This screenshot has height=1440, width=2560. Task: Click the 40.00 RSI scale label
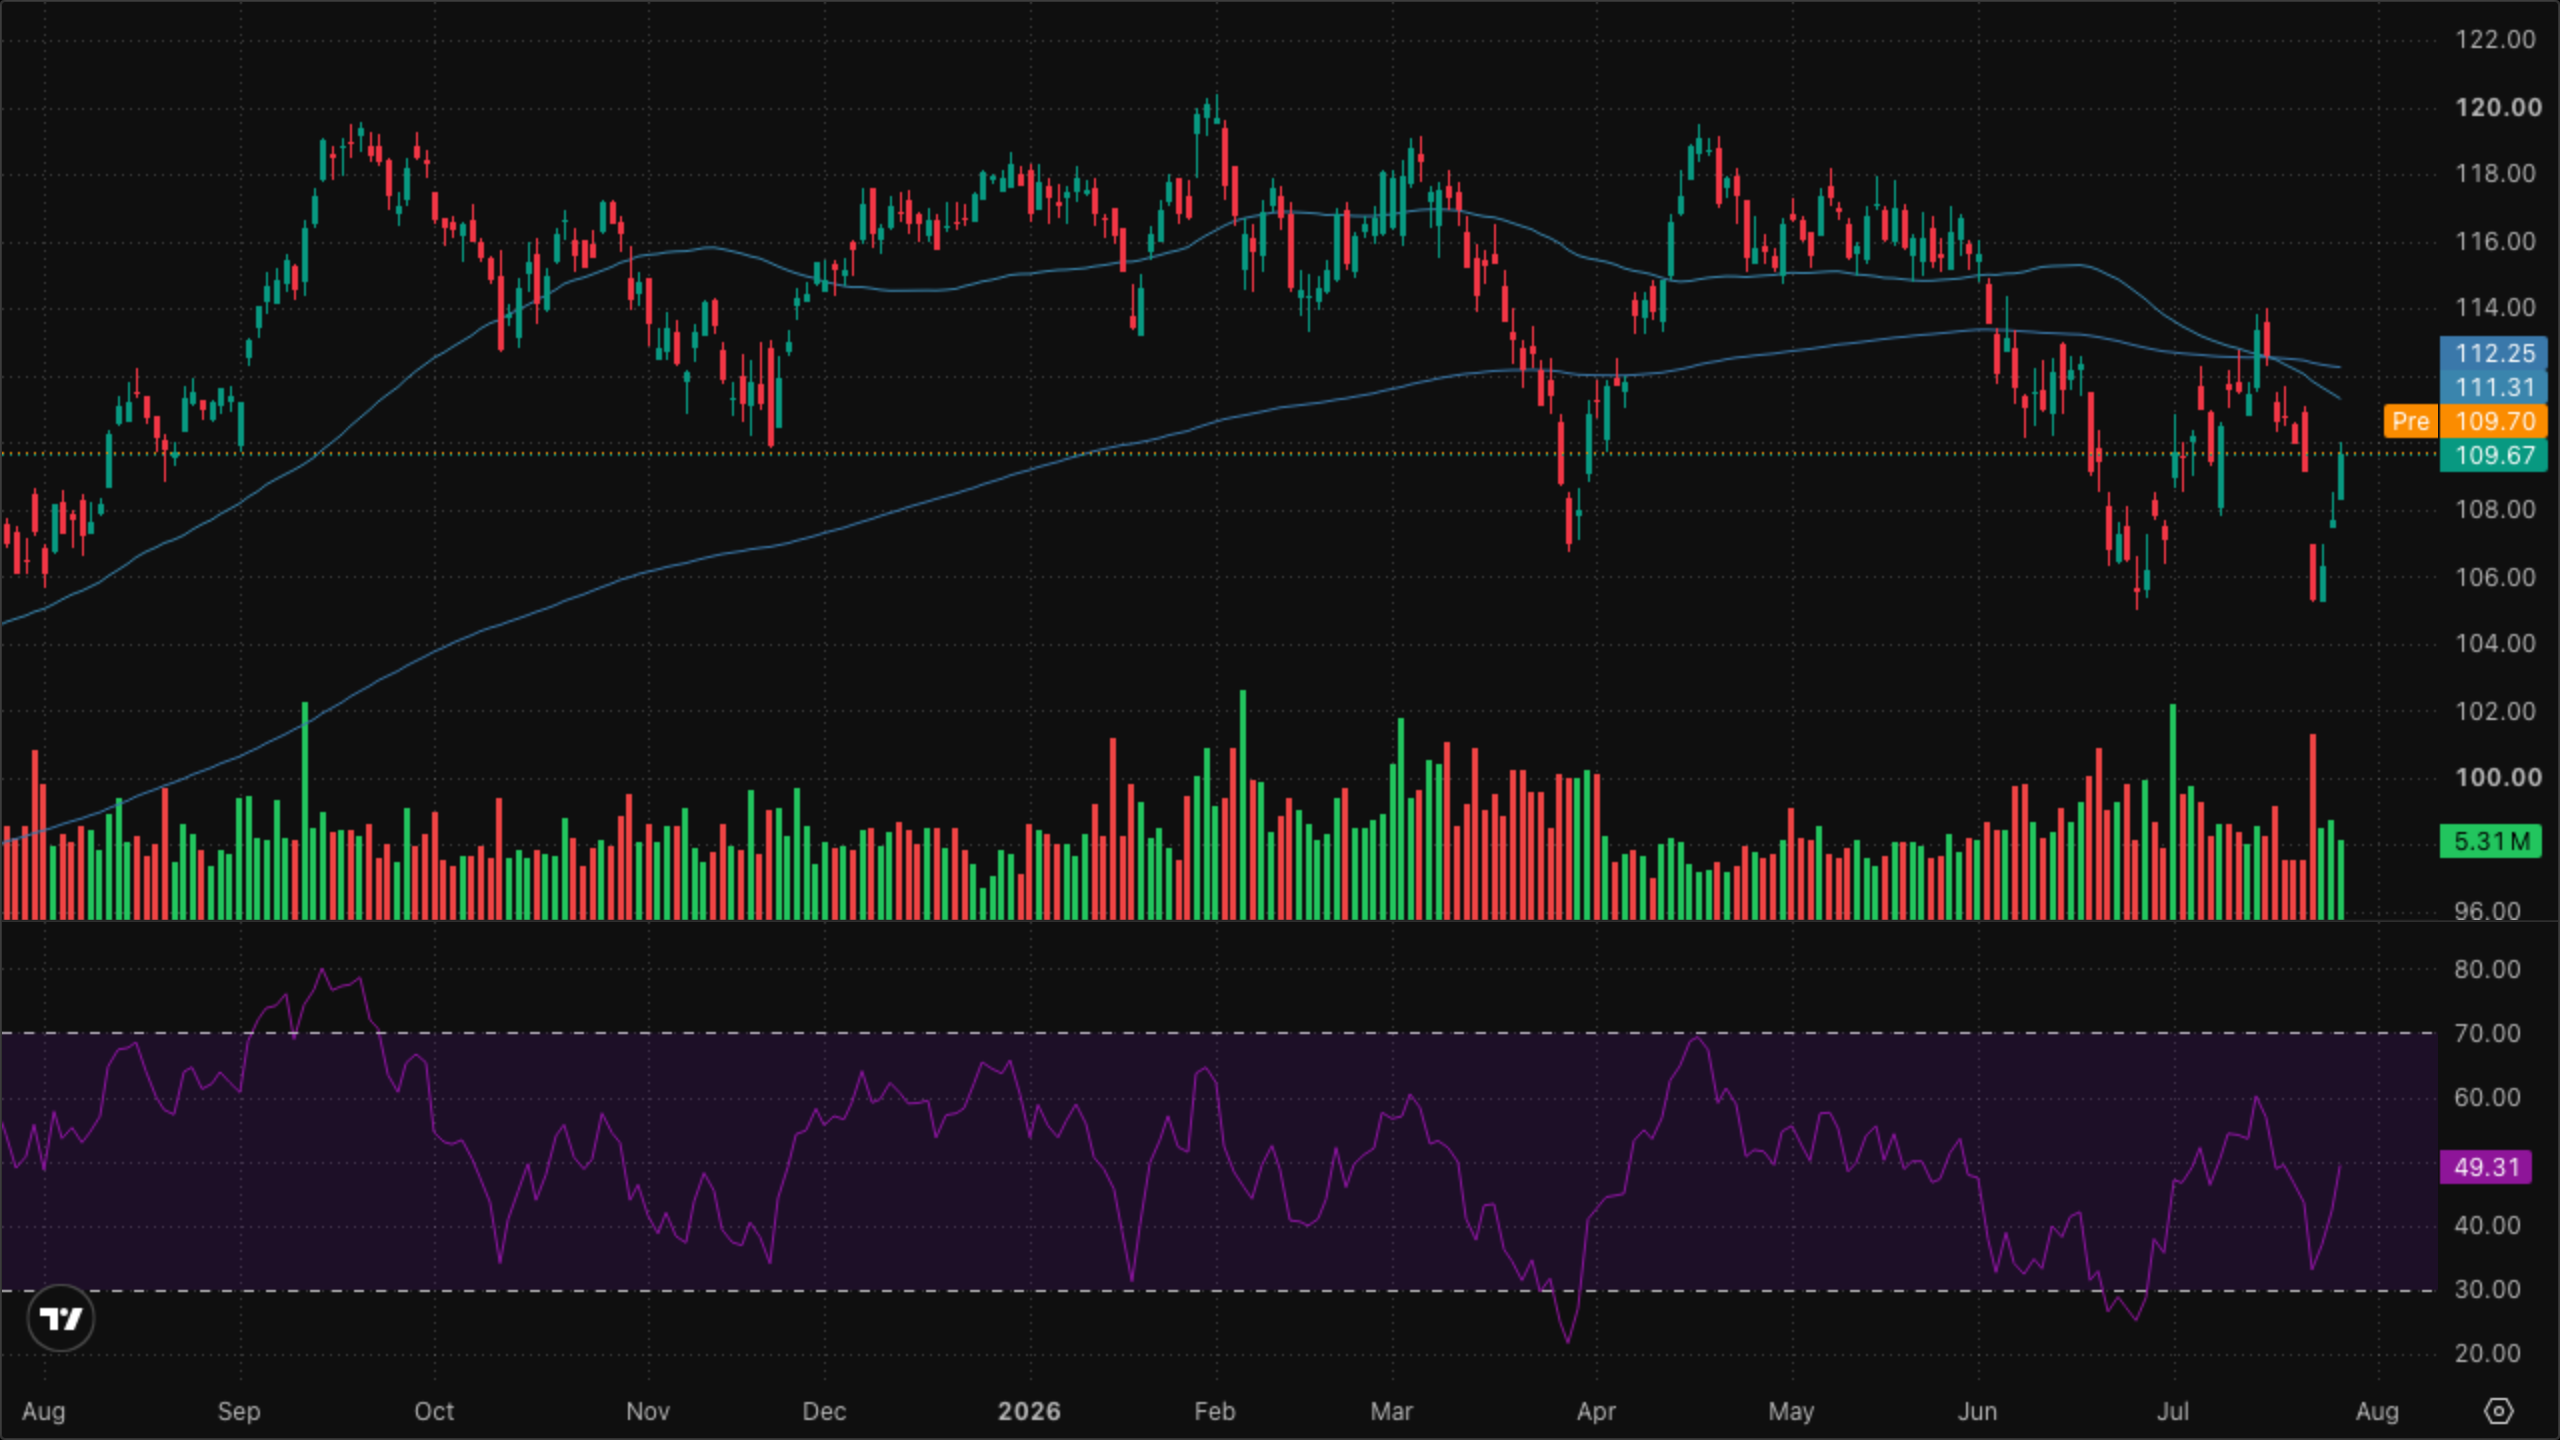click(x=2486, y=1225)
